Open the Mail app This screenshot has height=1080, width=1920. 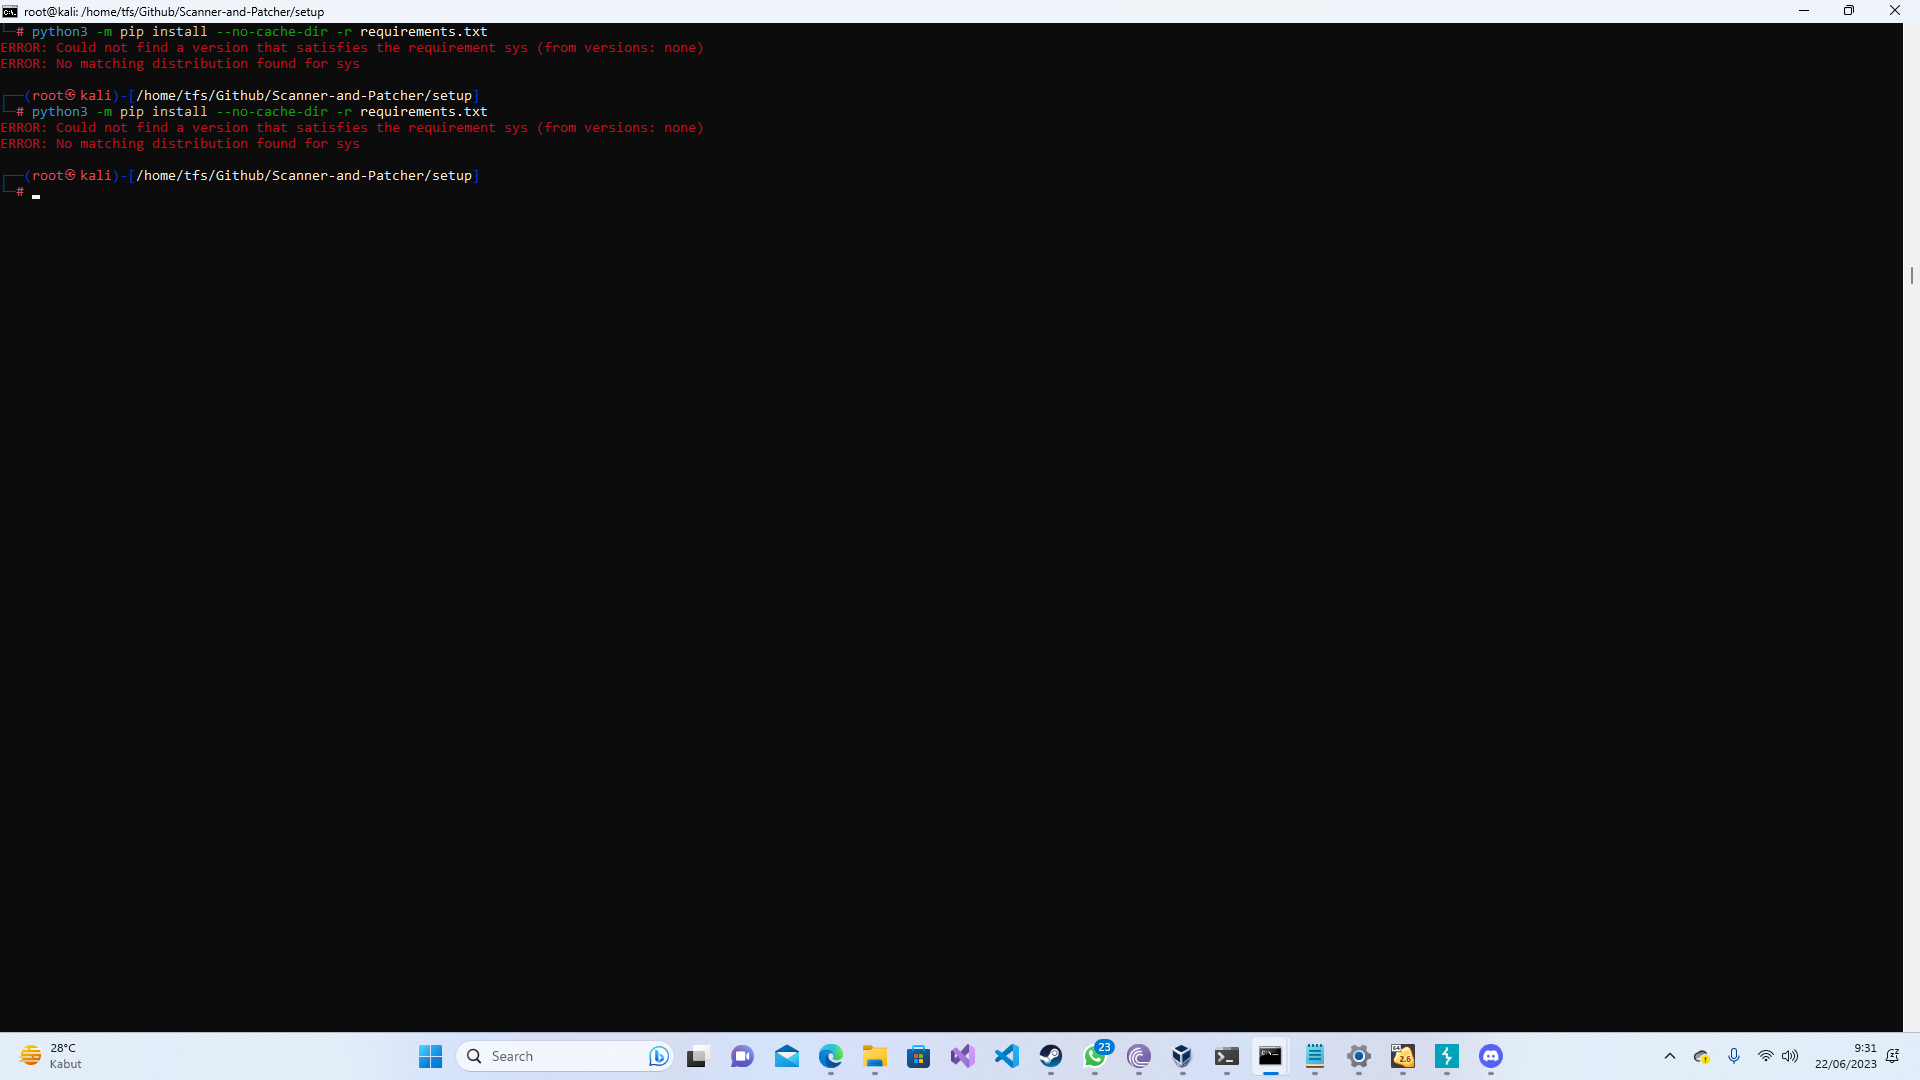pyautogui.click(x=787, y=1057)
